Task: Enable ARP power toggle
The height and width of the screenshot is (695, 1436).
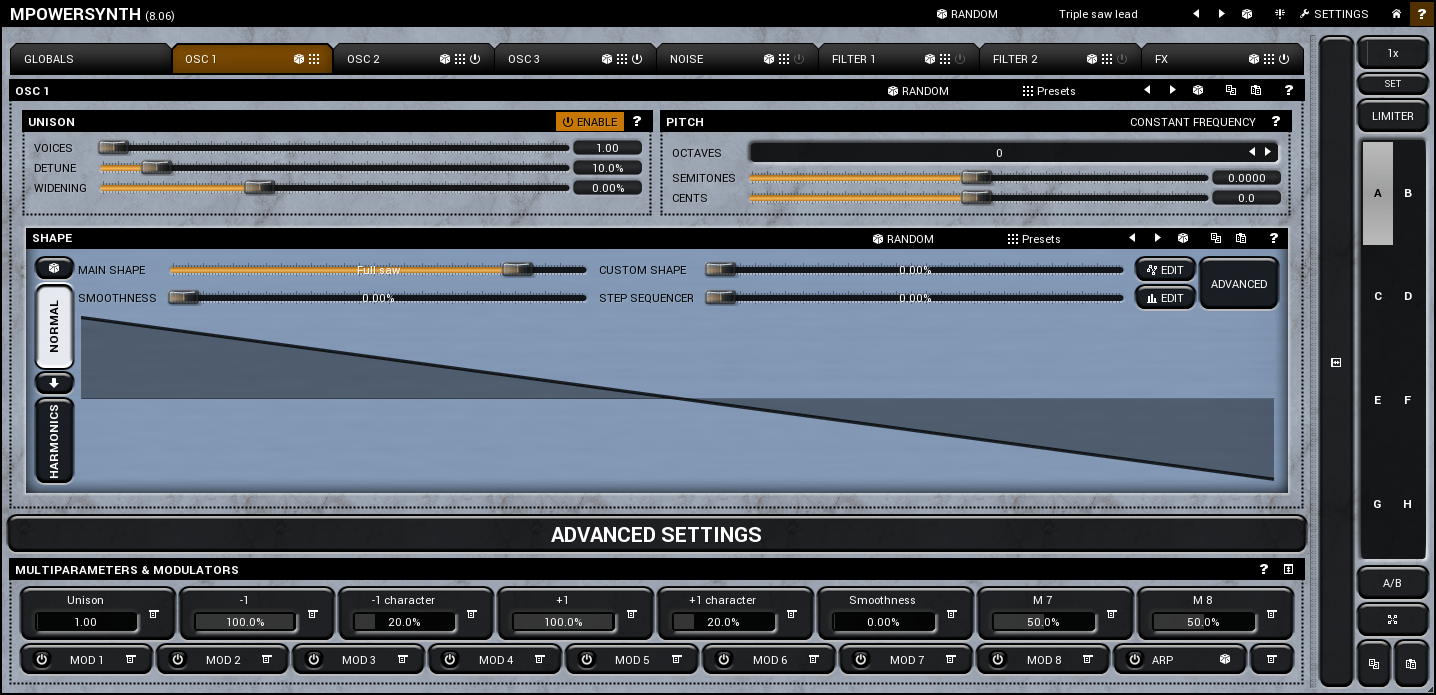Action: coord(1134,659)
